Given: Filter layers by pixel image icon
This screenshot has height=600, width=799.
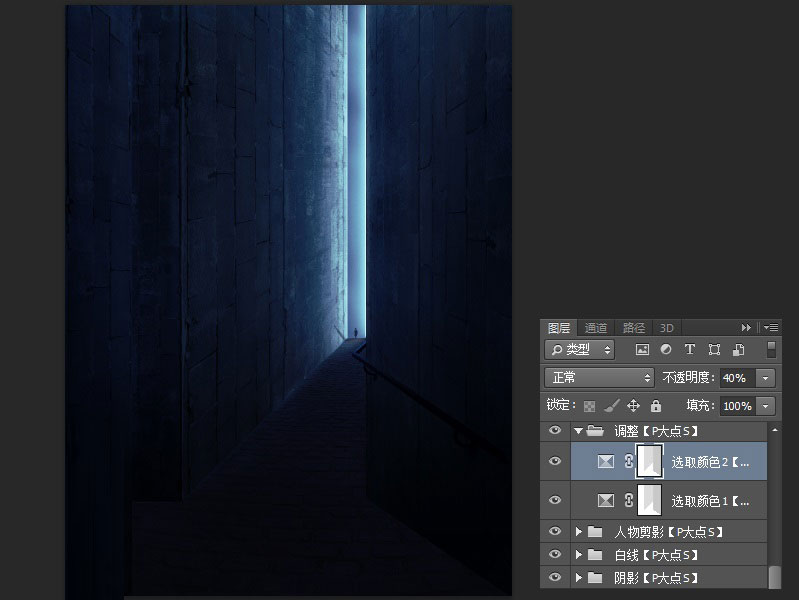Looking at the screenshot, I should pos(642,350).
